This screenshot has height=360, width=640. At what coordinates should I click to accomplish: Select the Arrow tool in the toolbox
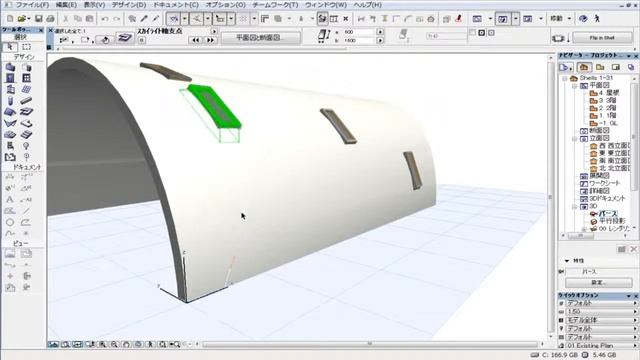(9, 47)
